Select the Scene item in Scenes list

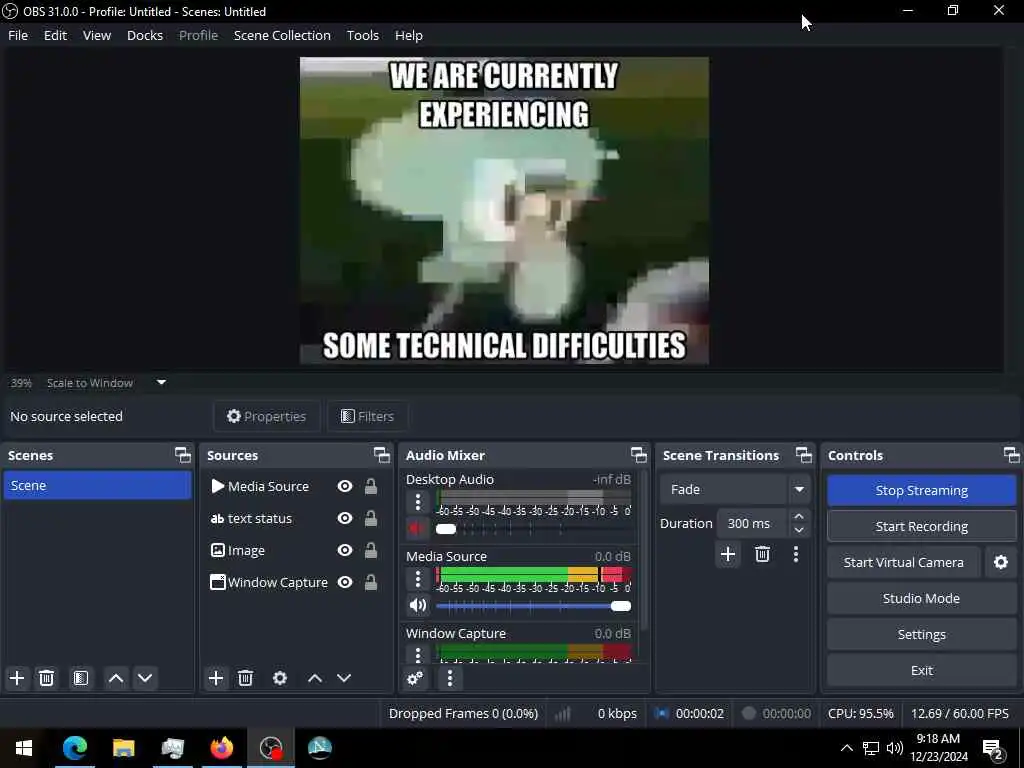97,485
